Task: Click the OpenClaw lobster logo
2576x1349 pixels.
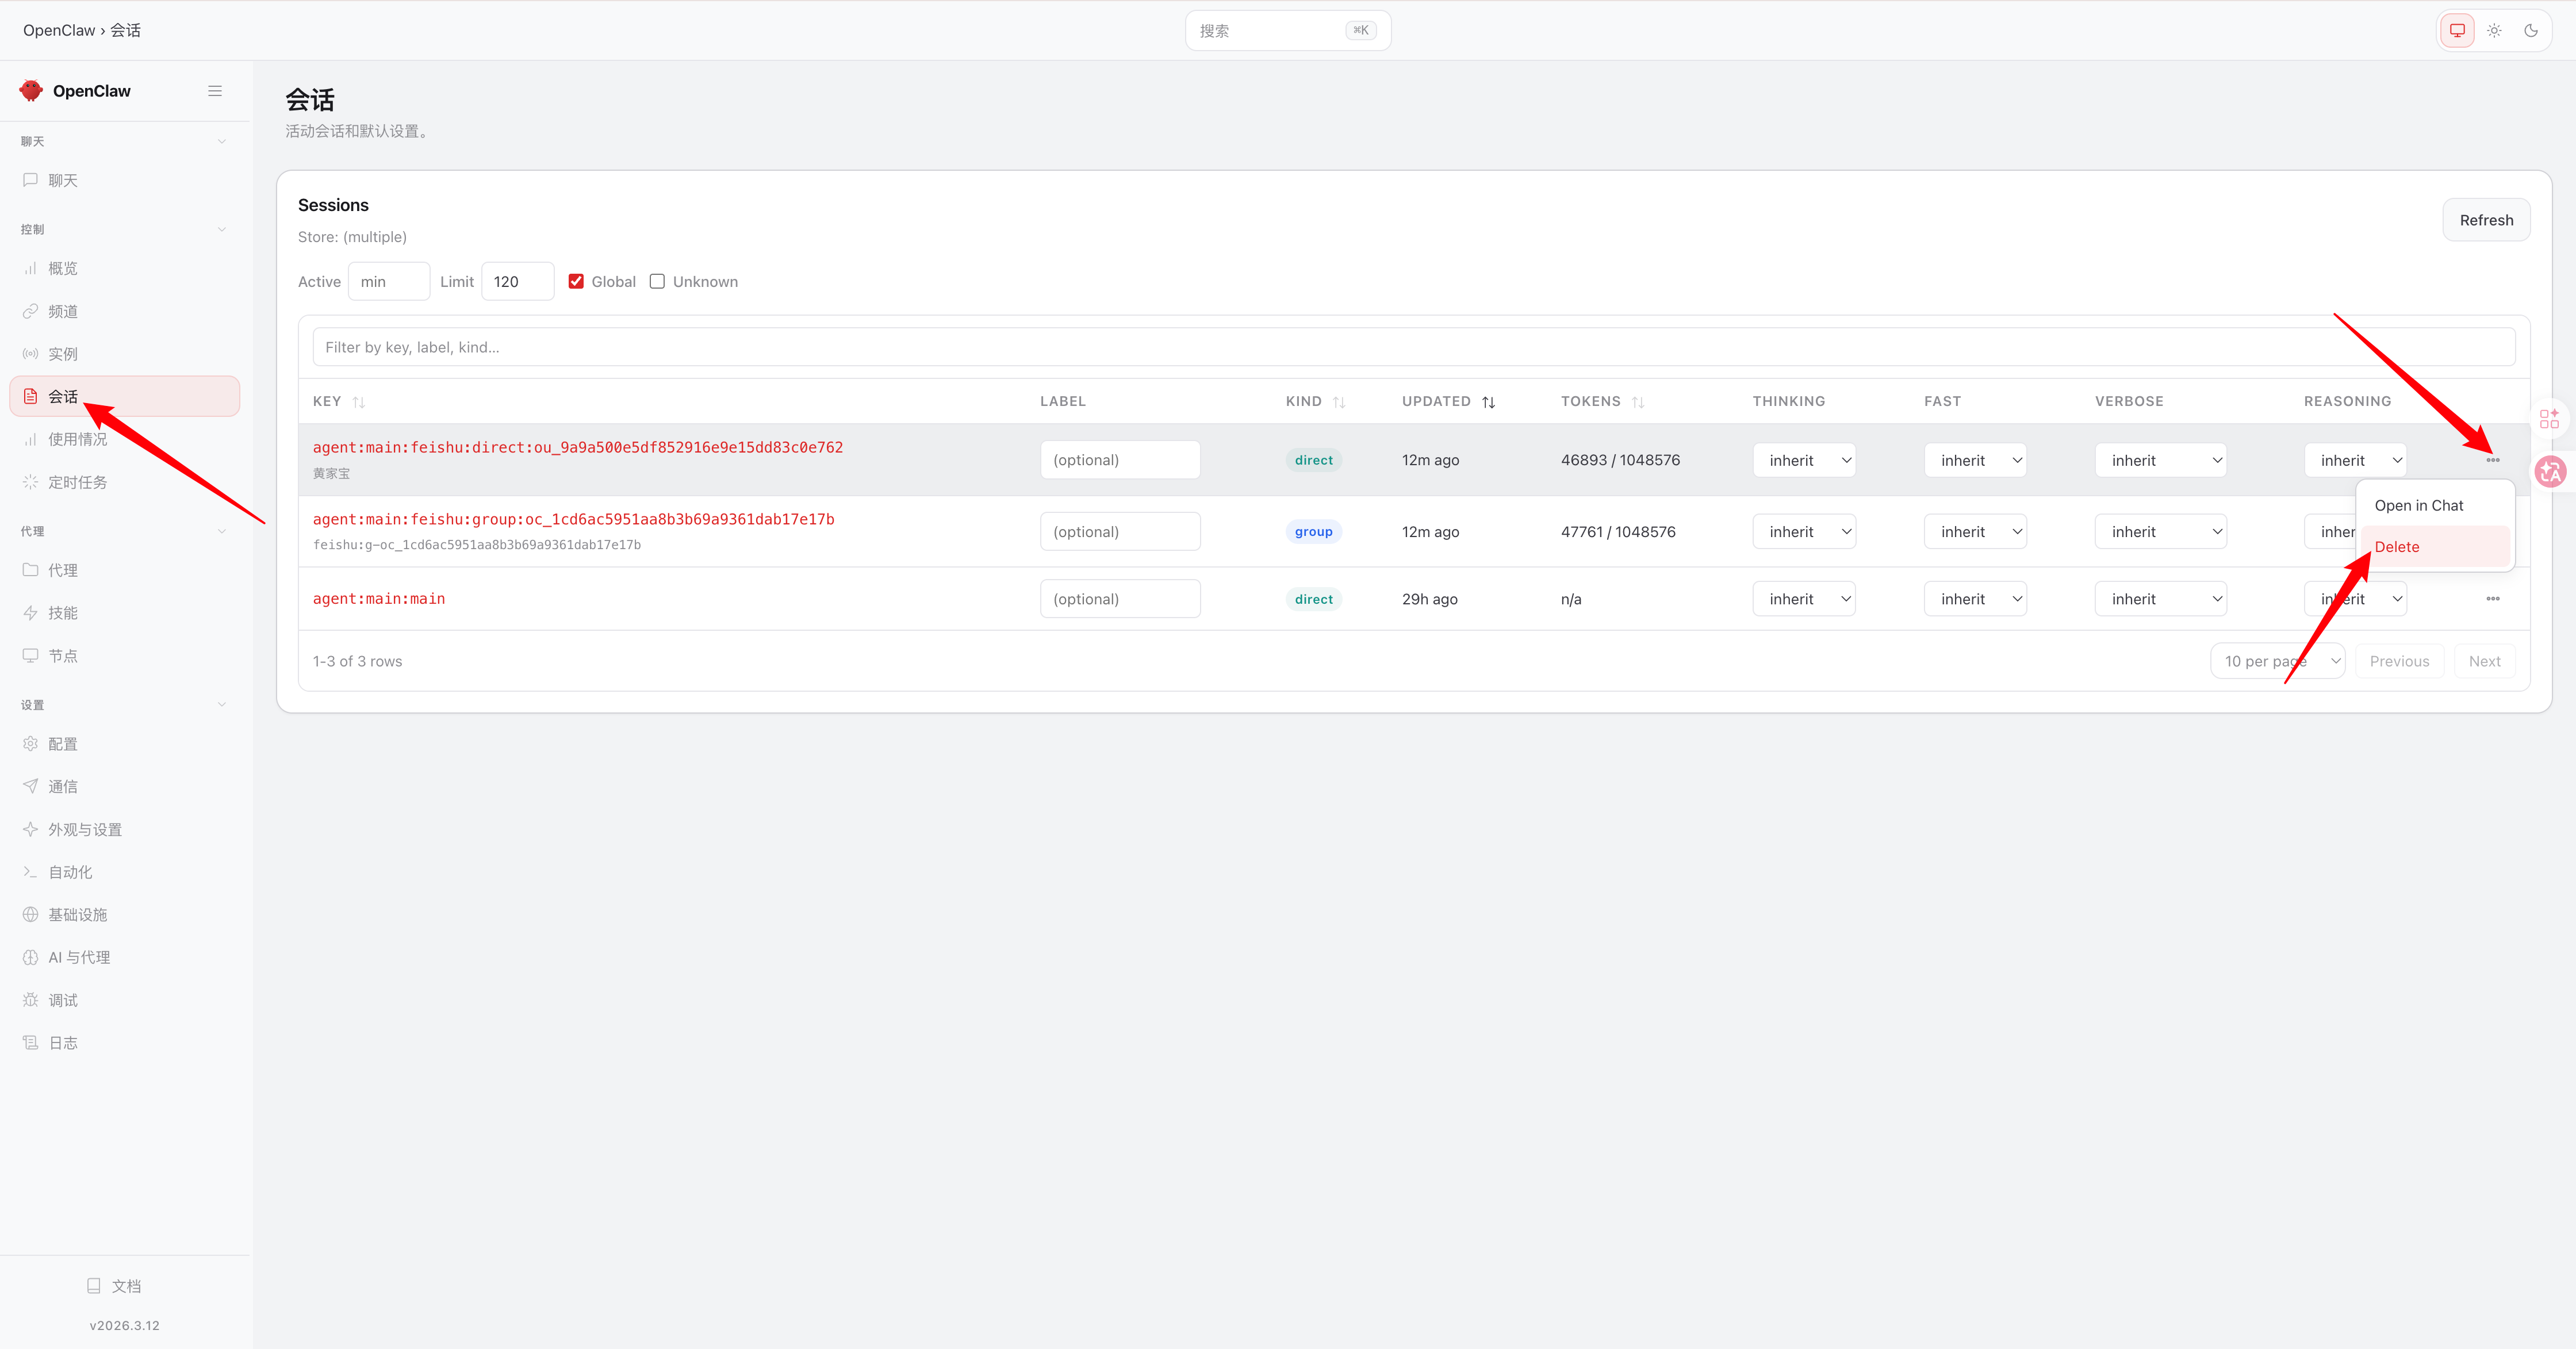Action: pos(31,91)
